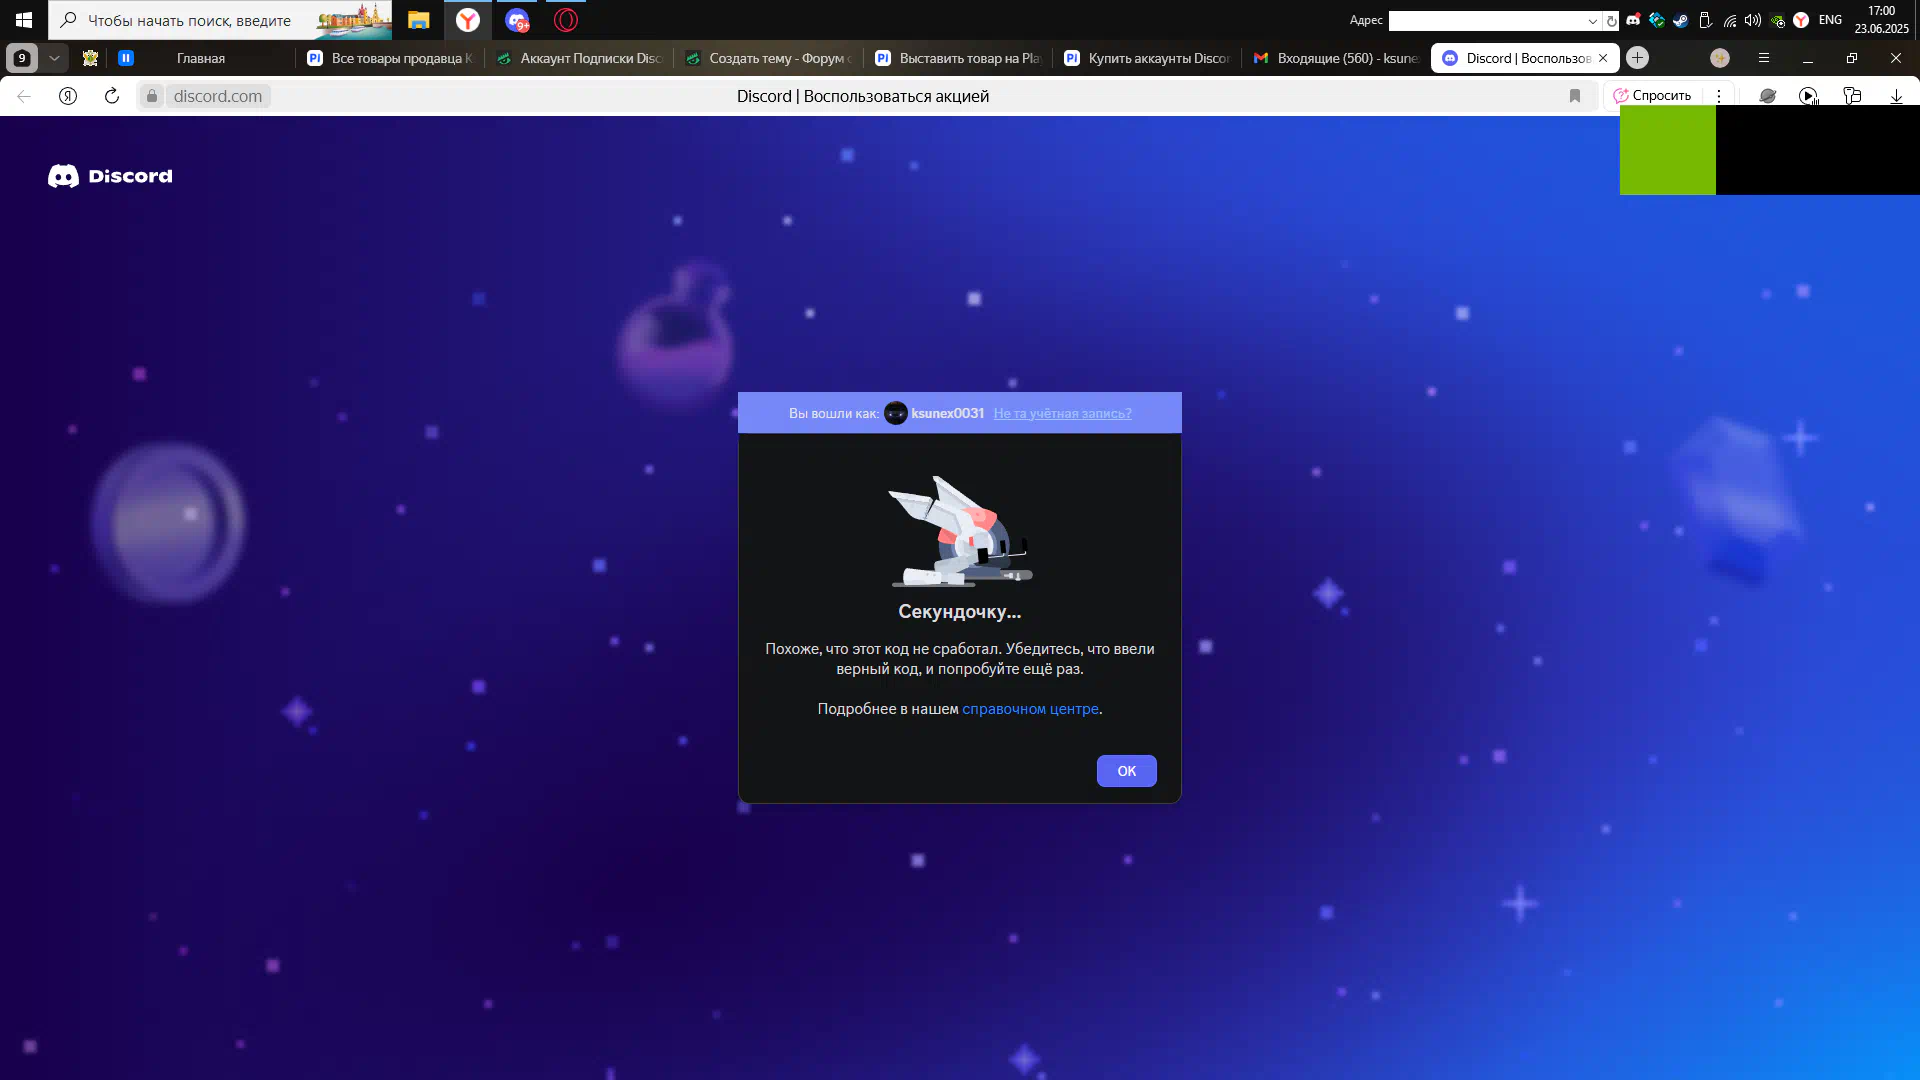Click the OK button in Discord dialog

coord(1126,771)
